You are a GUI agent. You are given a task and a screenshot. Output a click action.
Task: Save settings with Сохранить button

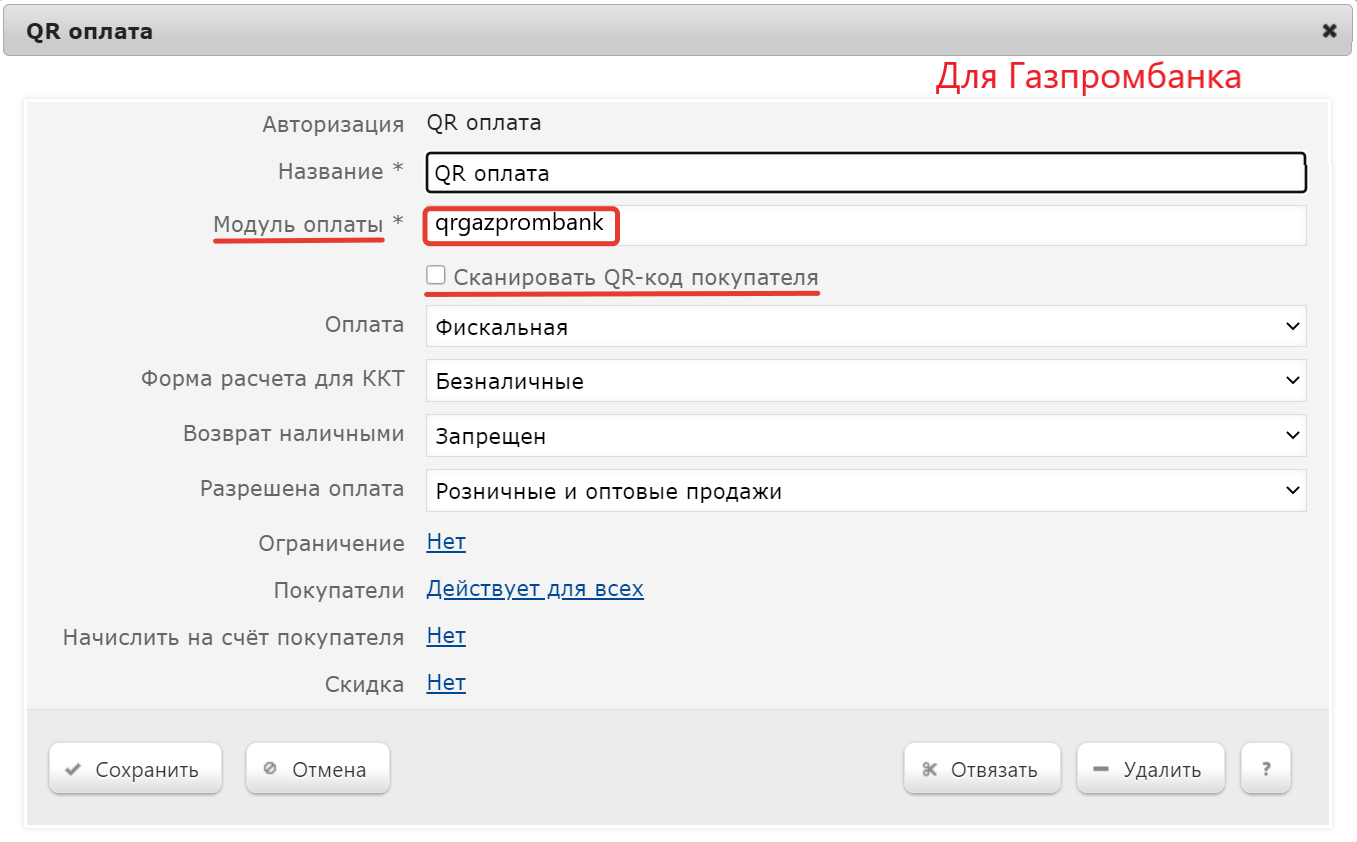(x=135, y=769)
